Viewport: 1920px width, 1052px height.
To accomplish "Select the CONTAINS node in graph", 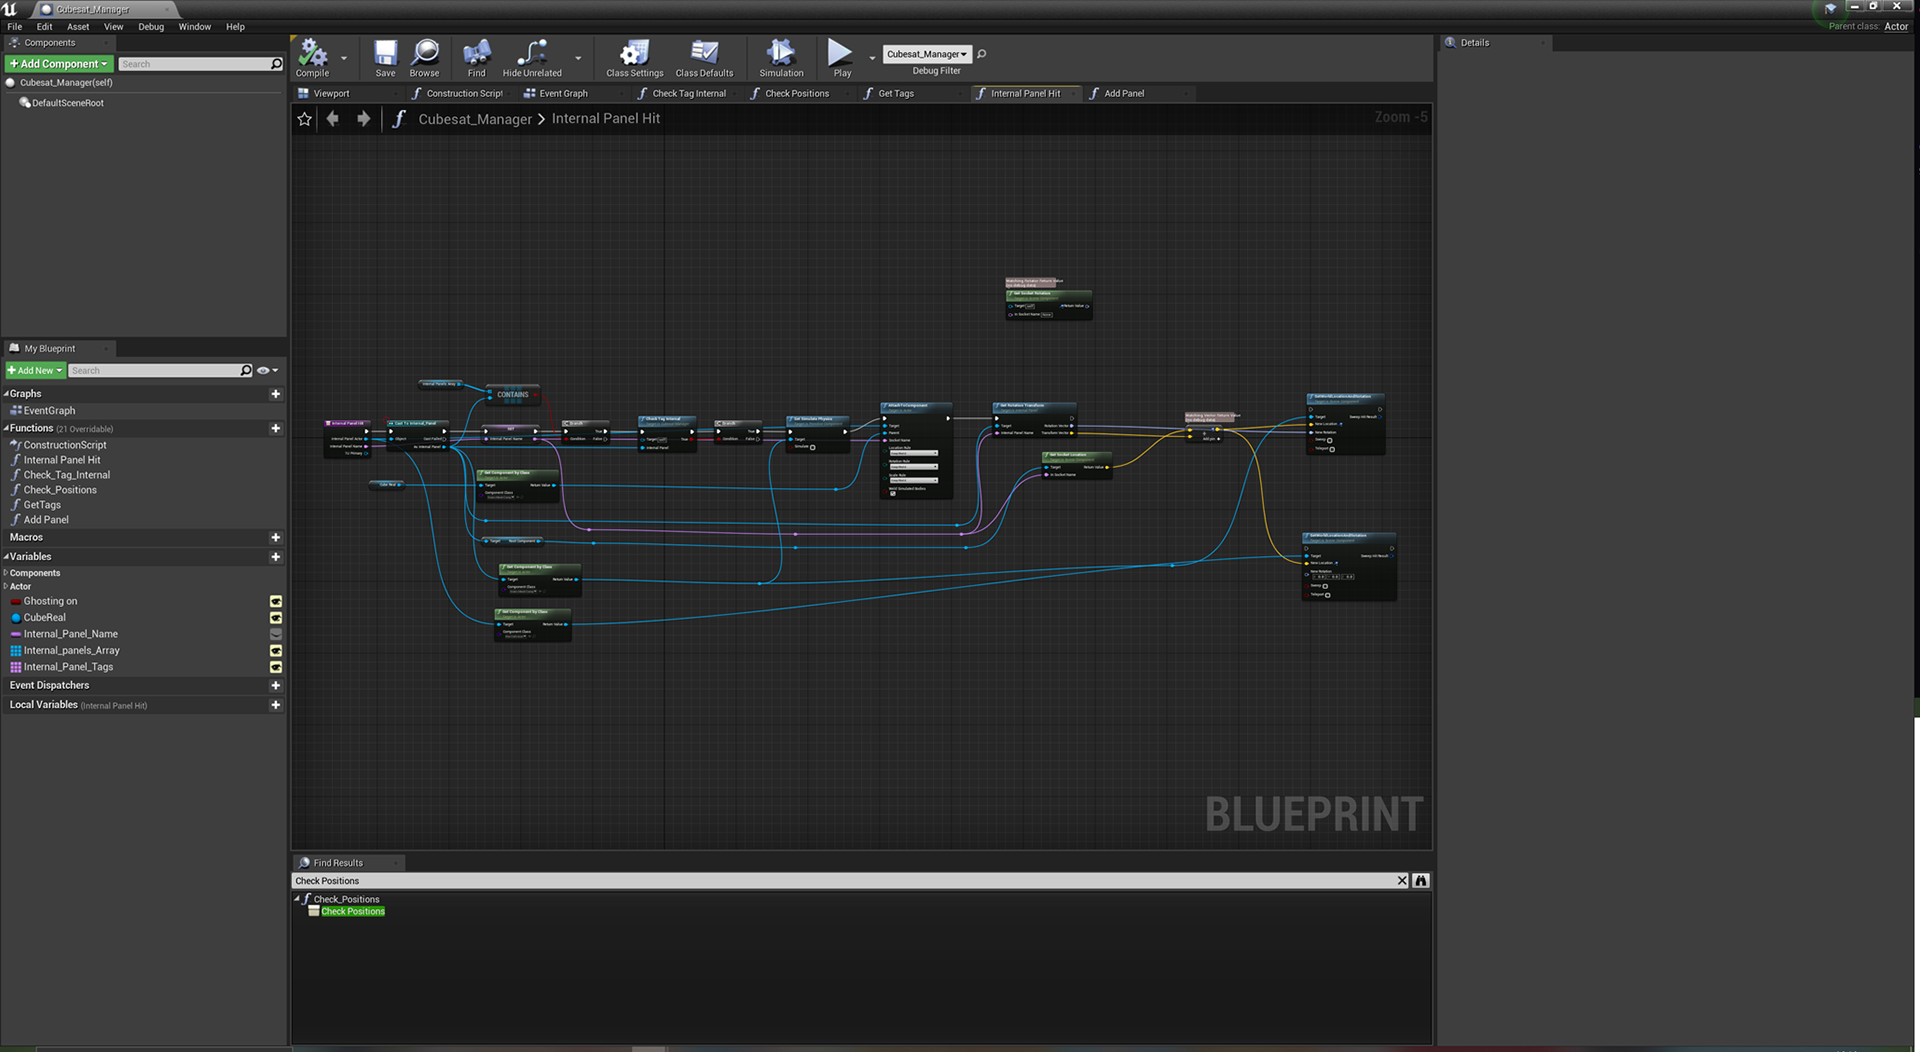I will (x=513, y=395).
